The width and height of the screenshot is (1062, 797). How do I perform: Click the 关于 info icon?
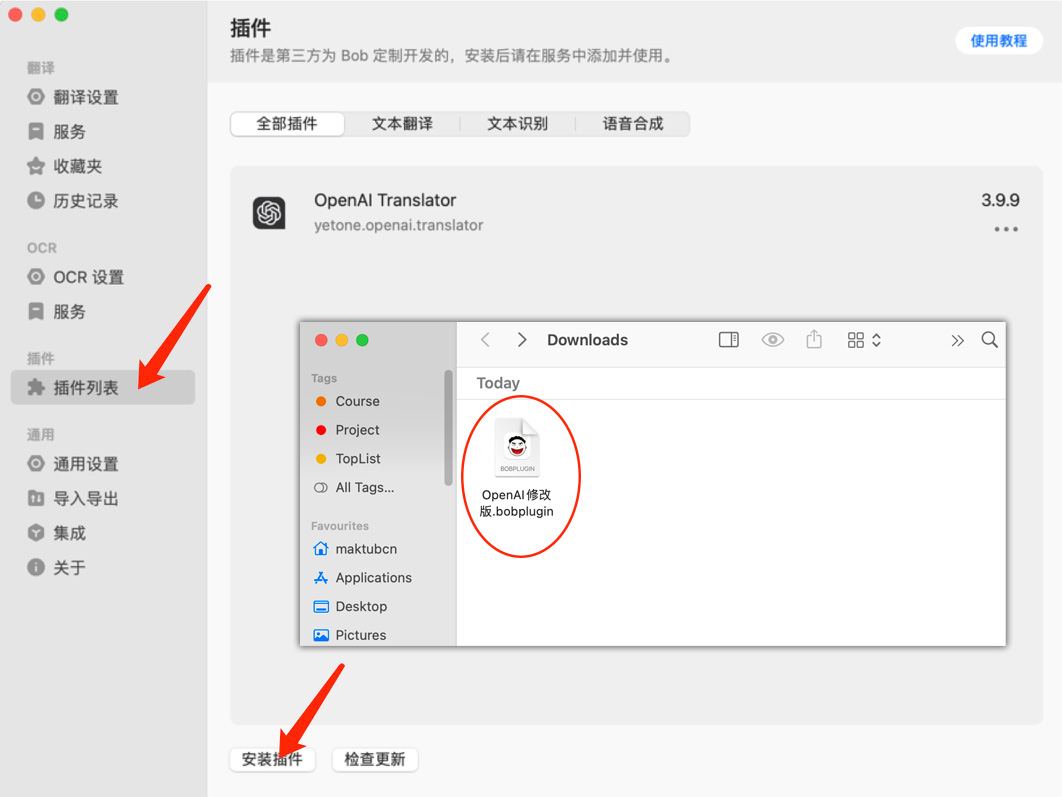pyautogui.click(x=36, y=567)
